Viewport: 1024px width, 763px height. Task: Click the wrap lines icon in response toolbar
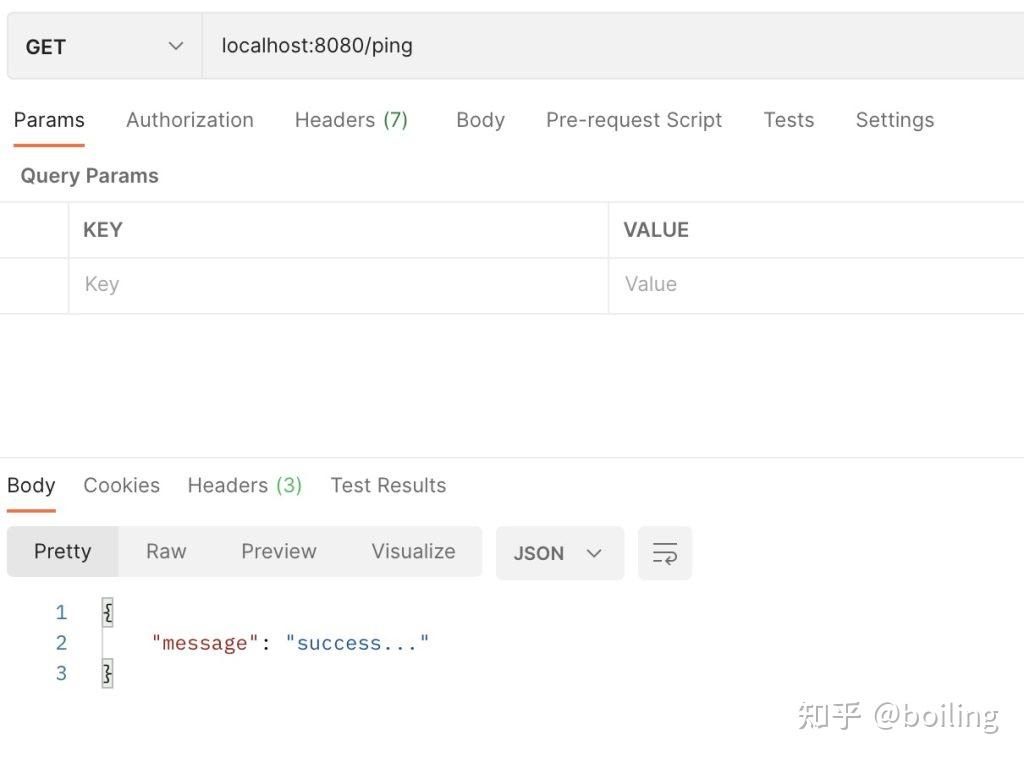point(664,553)
